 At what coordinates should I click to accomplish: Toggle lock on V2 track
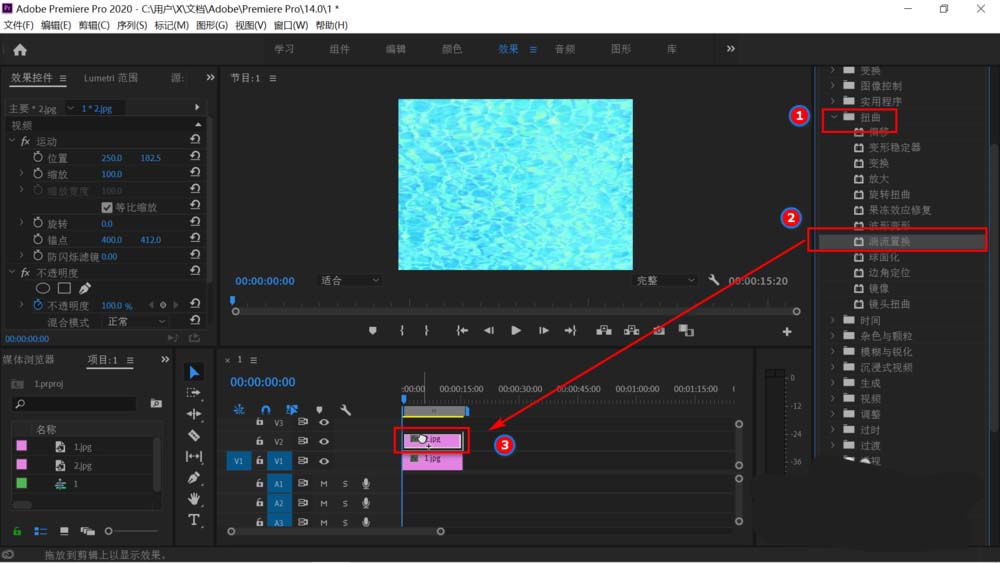point(260,441)
